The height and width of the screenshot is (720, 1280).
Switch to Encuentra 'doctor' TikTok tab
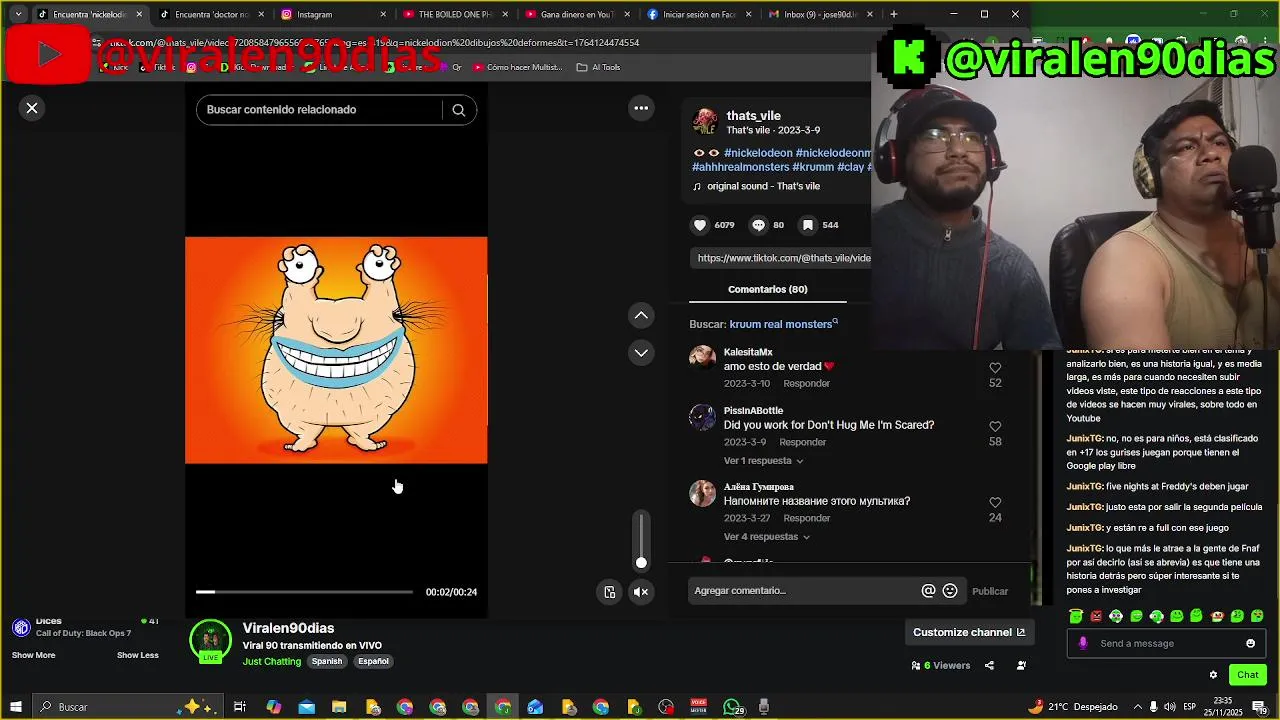click(212, 15)
